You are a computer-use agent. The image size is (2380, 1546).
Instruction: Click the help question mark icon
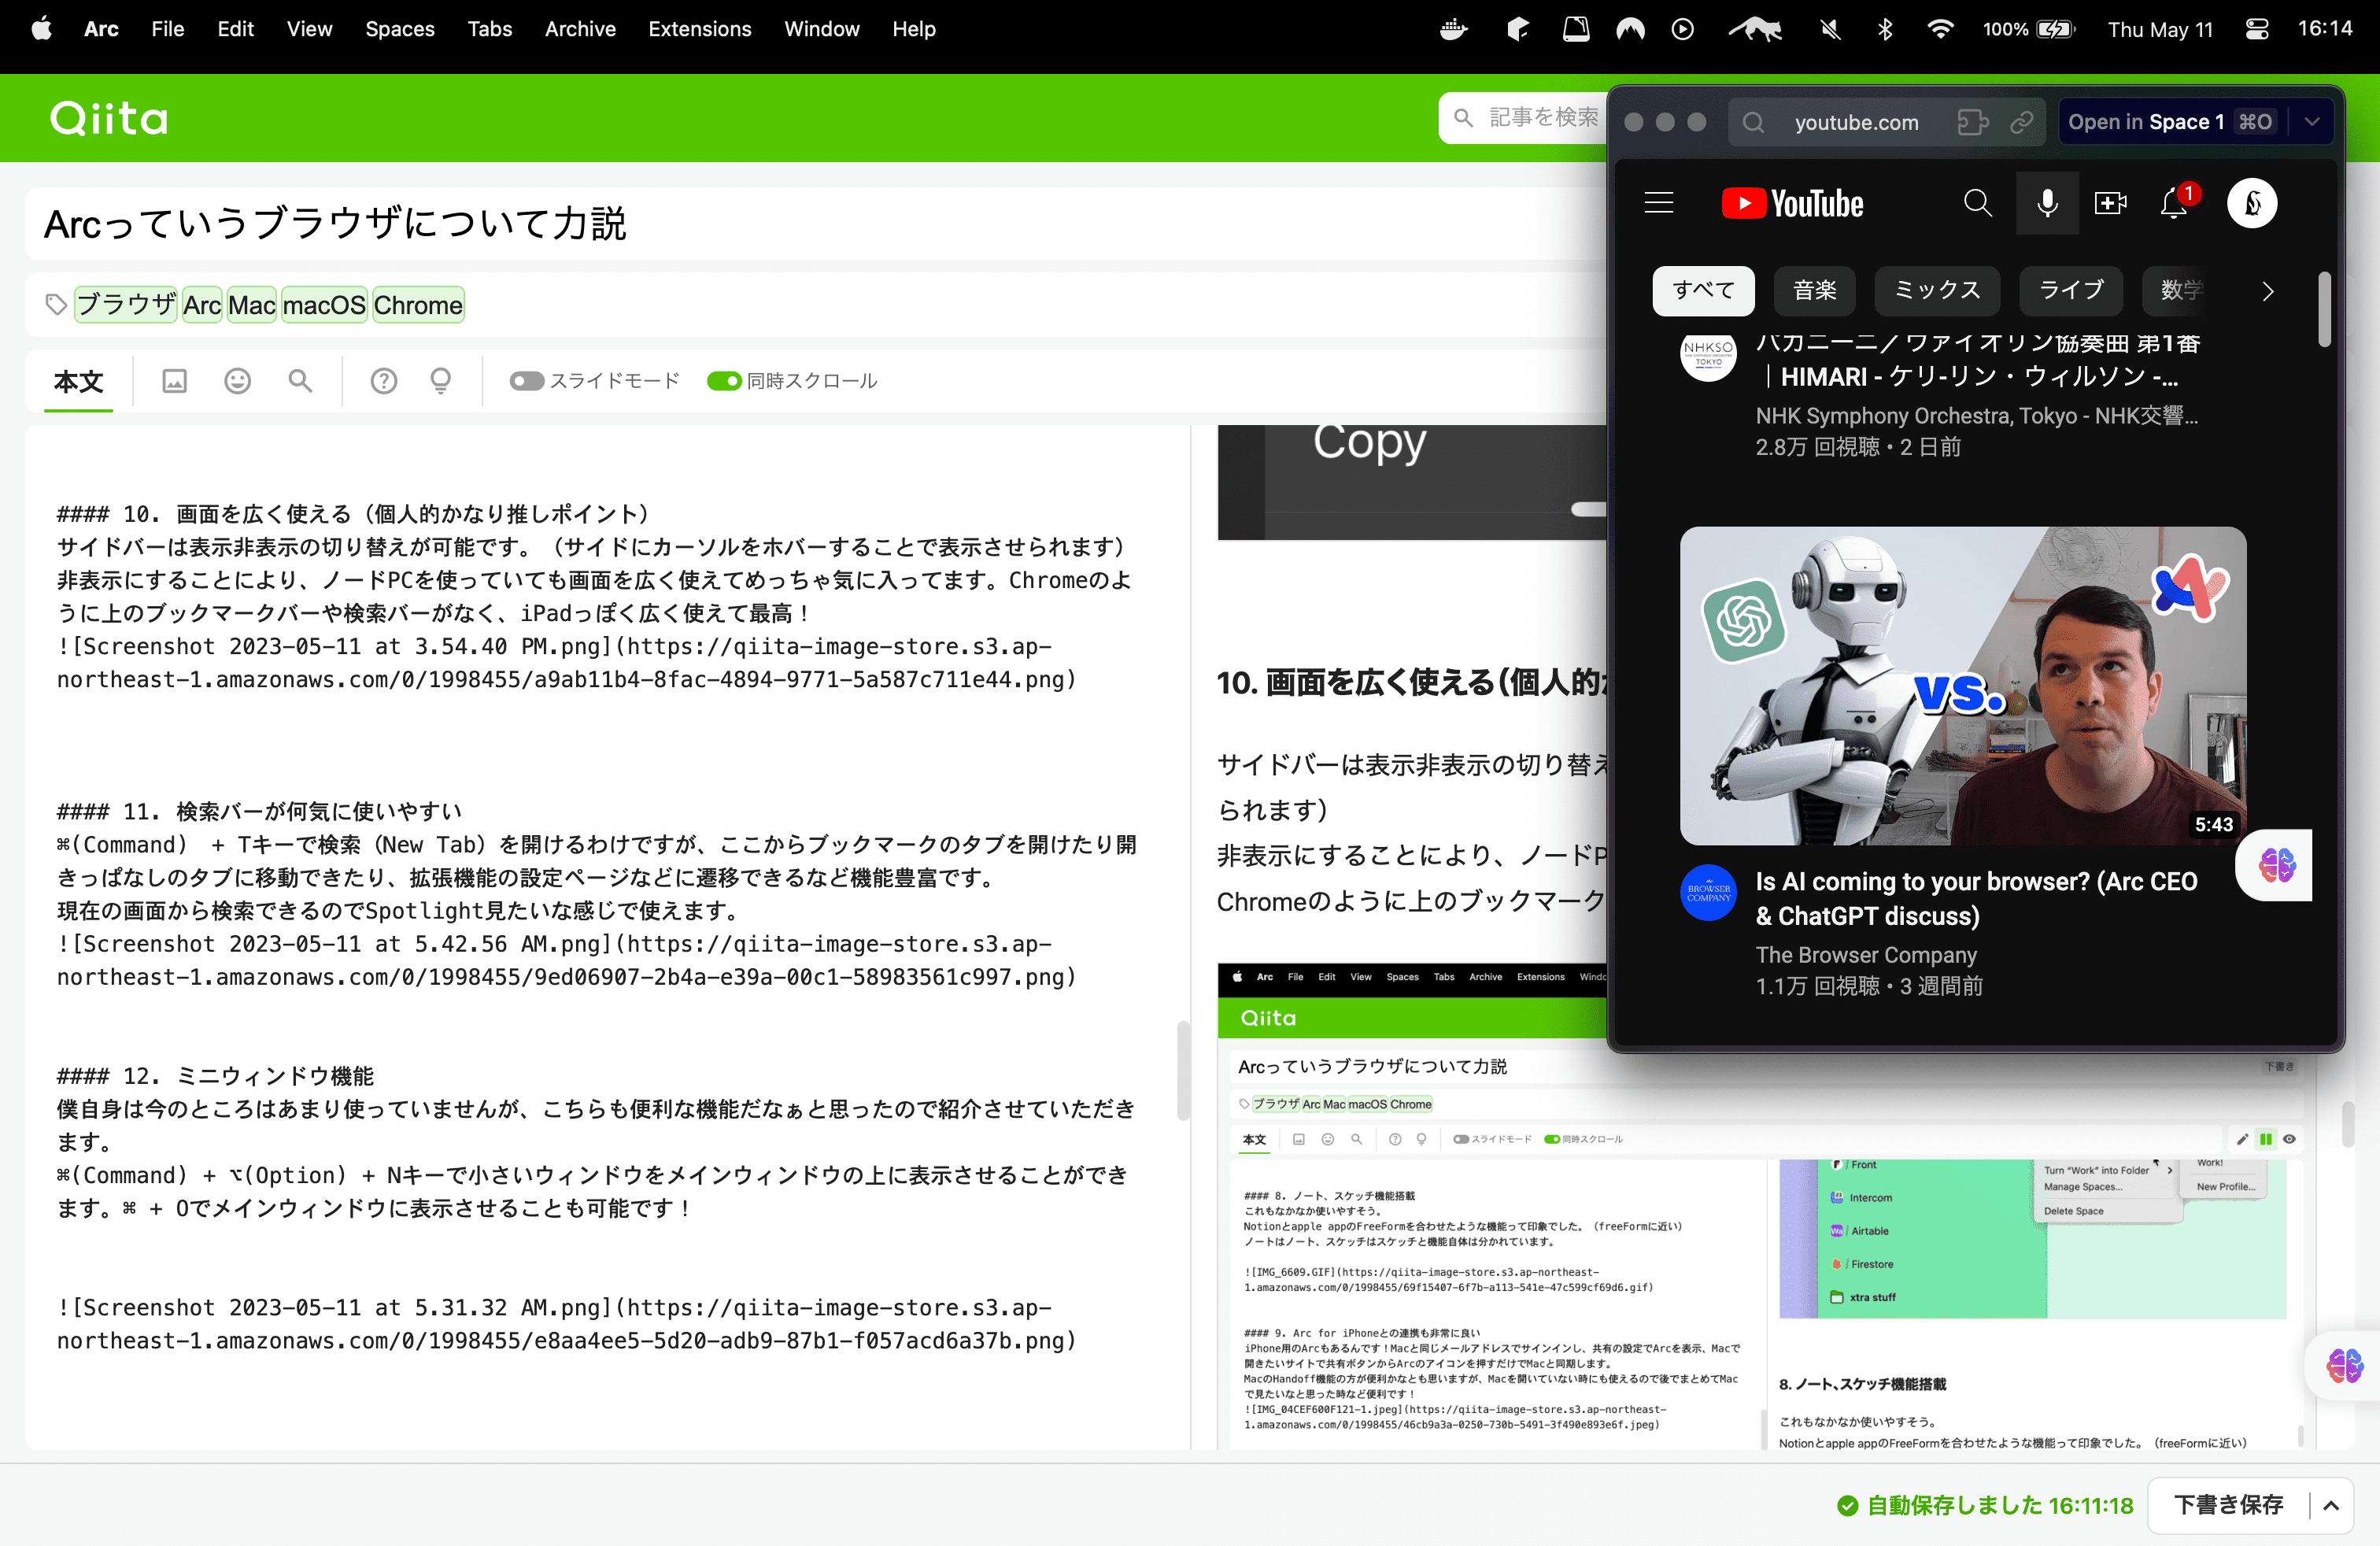tap(383, 381)
